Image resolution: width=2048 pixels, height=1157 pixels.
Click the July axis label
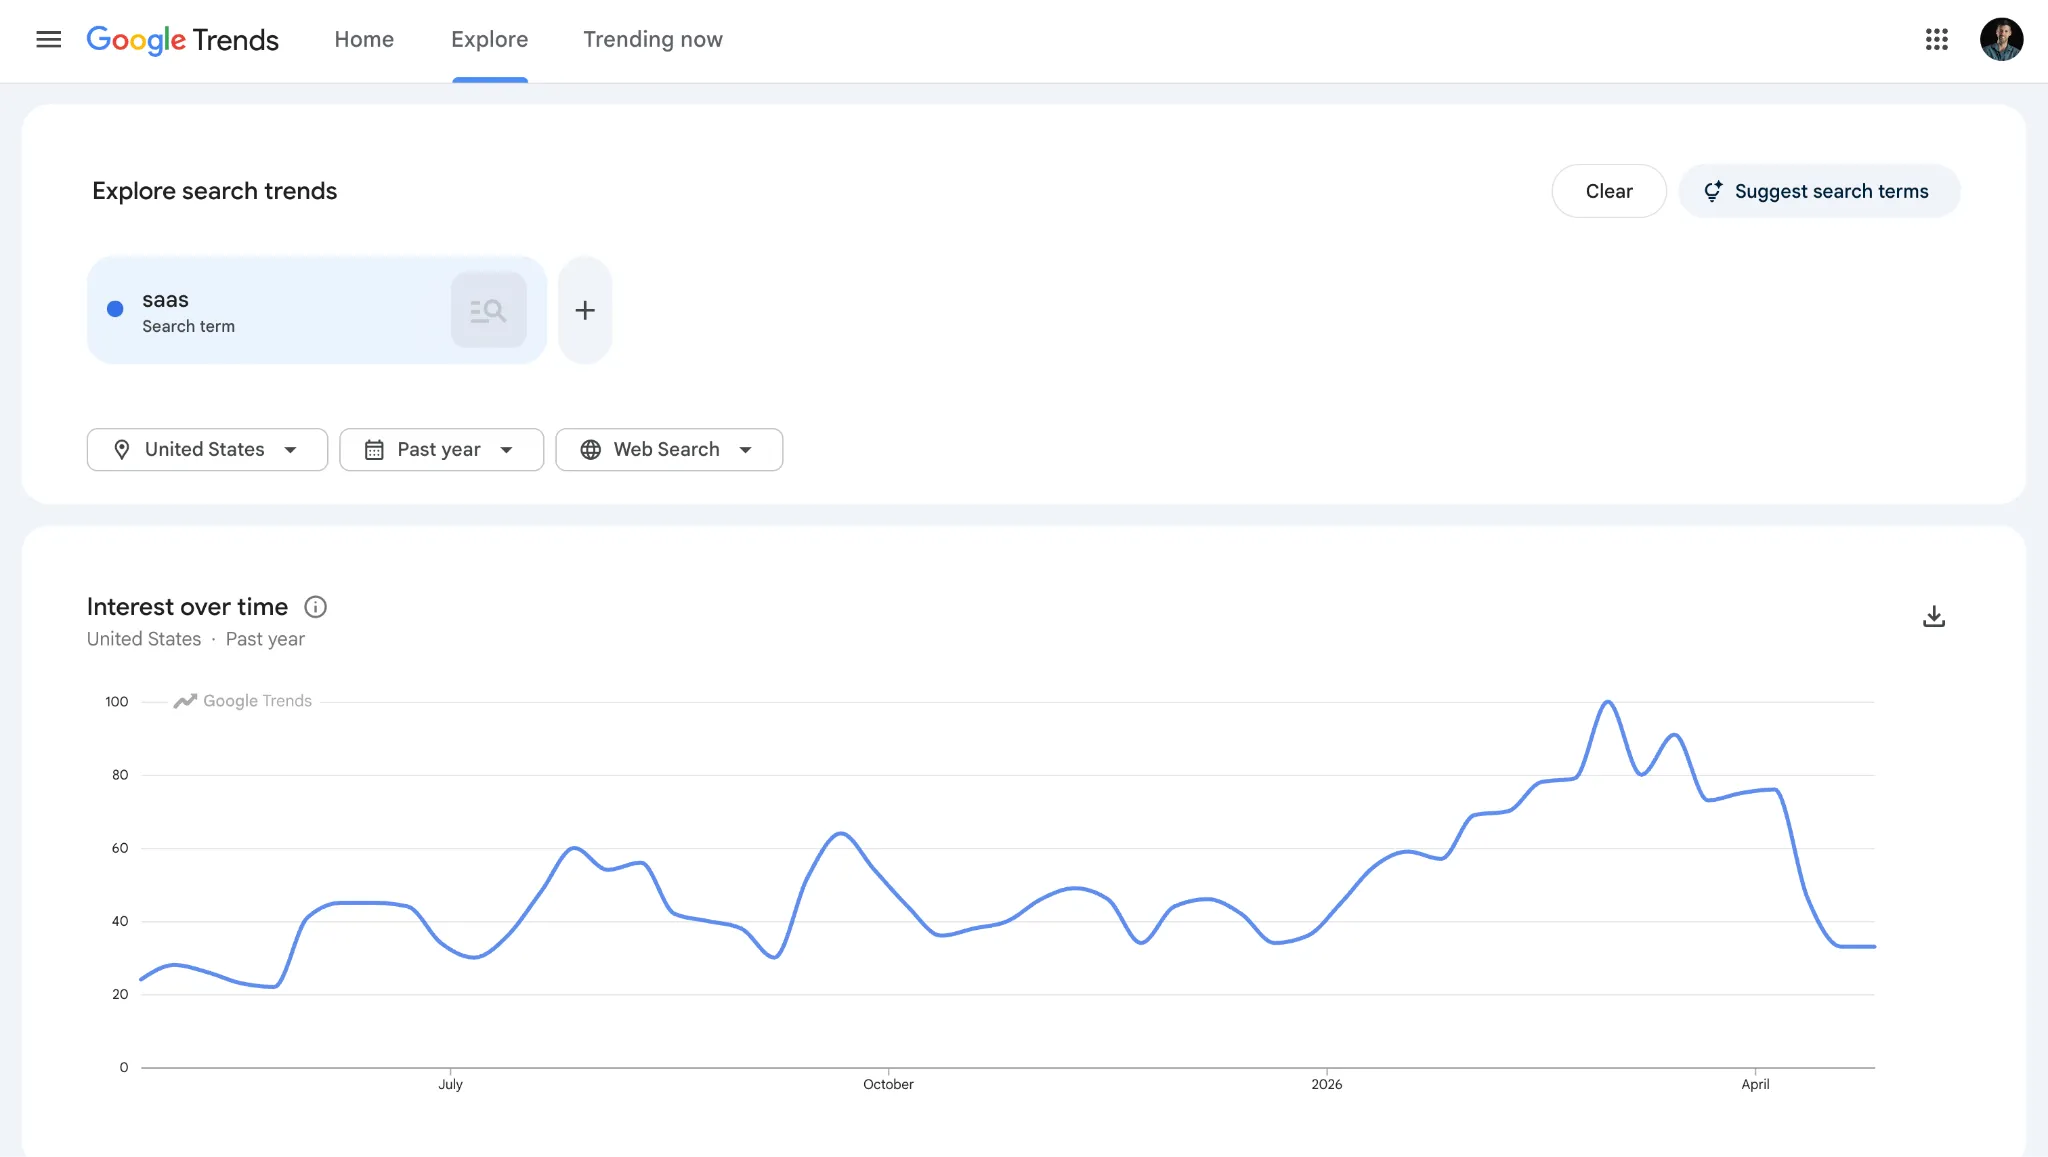(450, 1084)
